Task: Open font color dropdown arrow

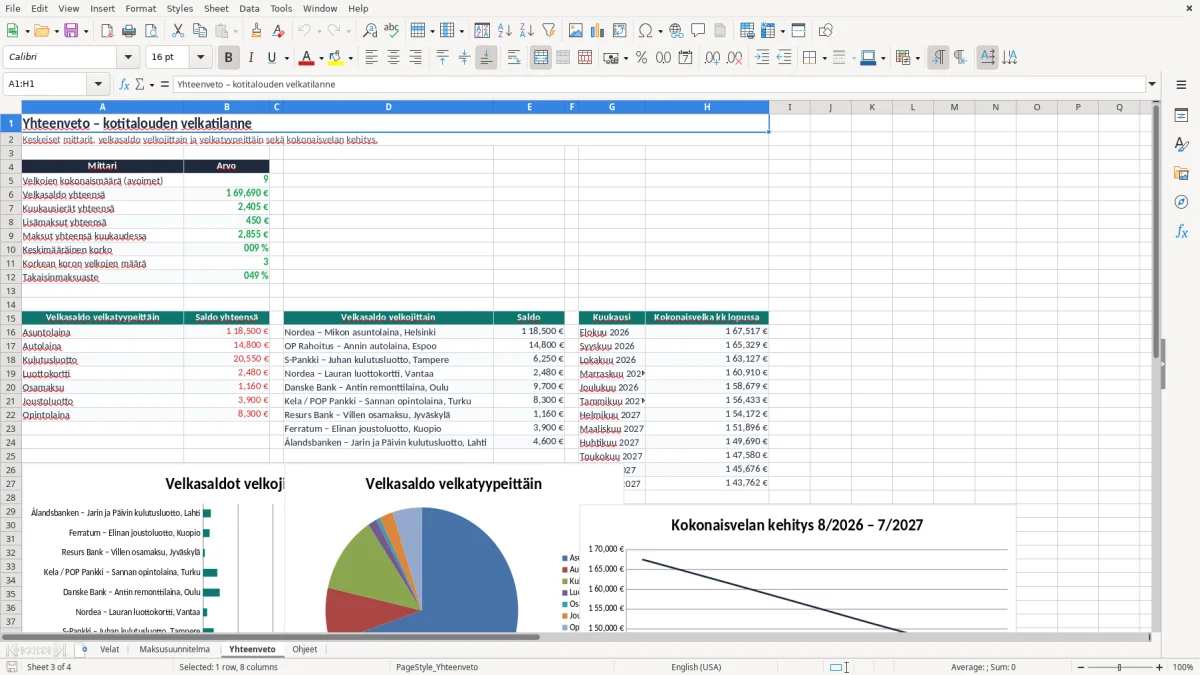Action: point(321,58)
